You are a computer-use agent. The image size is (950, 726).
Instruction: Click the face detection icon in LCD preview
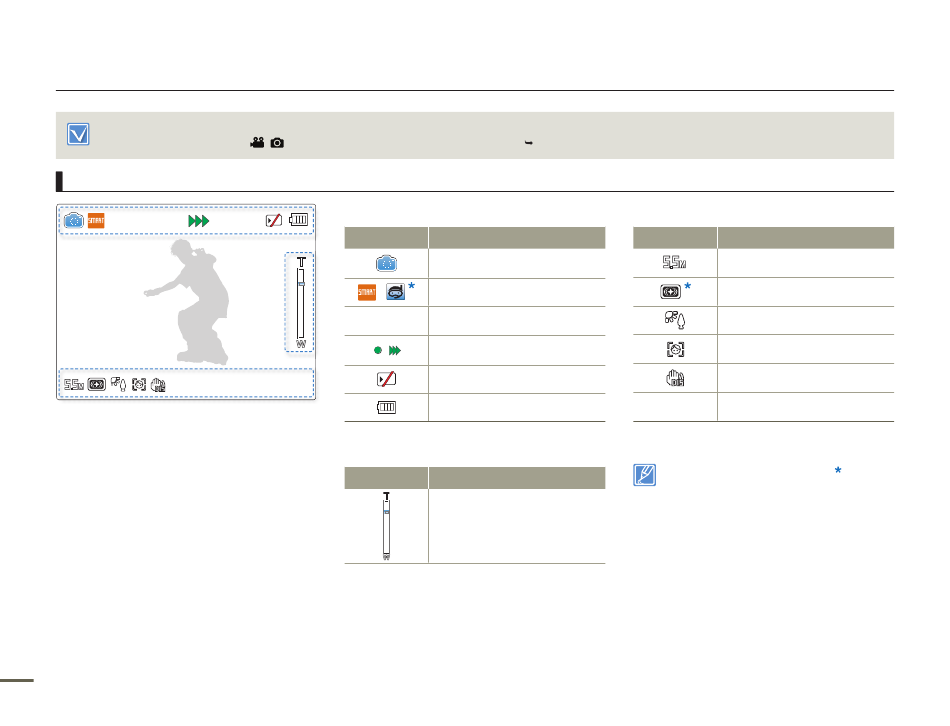(x=138, y=384)
